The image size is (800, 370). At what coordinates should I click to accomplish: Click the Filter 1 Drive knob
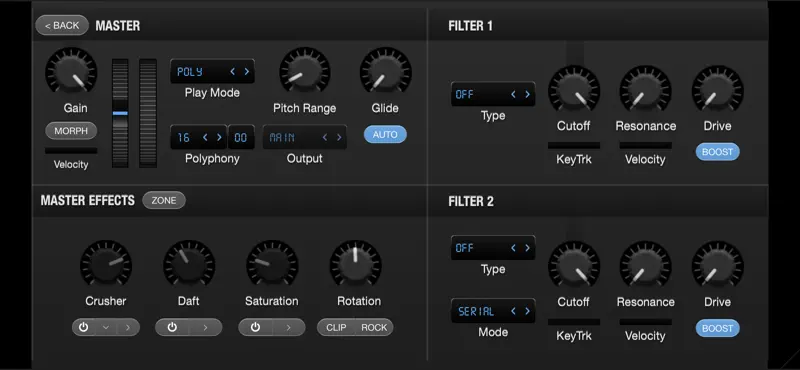pyautogui.click(x=717, y=91)
